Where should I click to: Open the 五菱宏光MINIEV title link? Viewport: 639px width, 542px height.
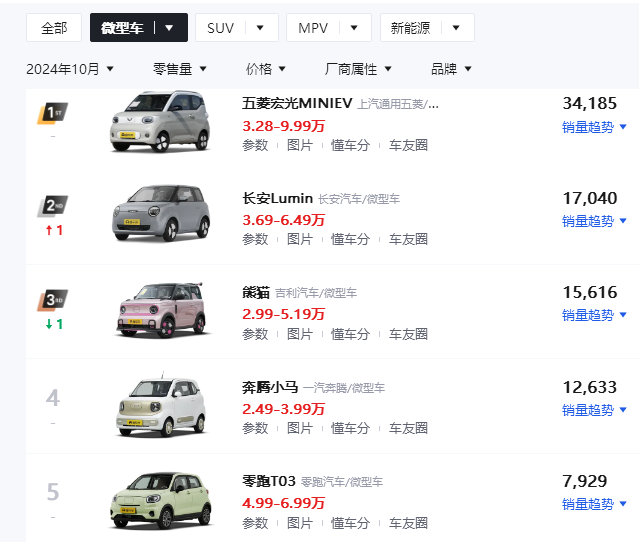pyautogui.click(x=297, y=104)
